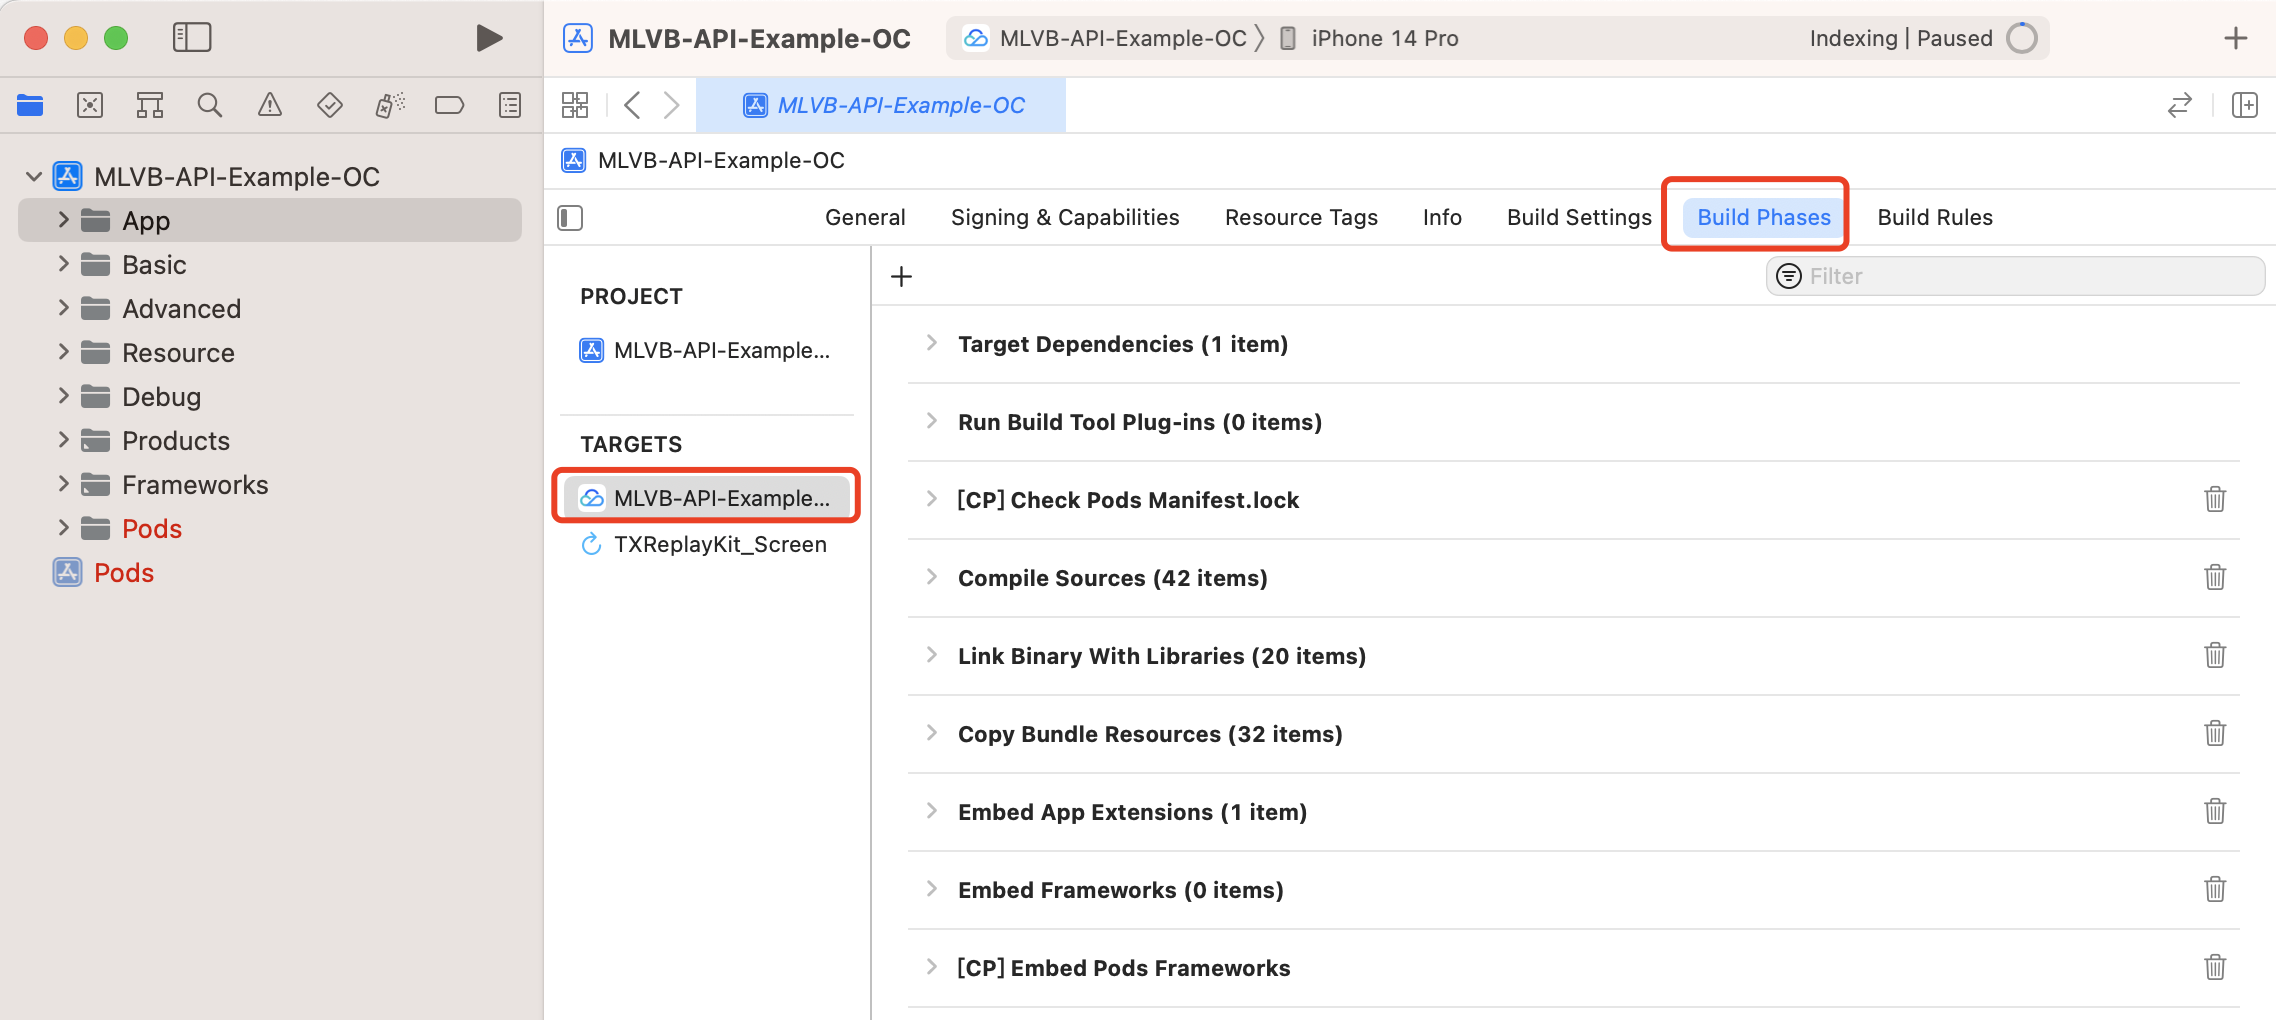Viewport: 2276px width, 1020px height.
Task: Open the Find navigator magnifier icon
Action: coord(209,105)
